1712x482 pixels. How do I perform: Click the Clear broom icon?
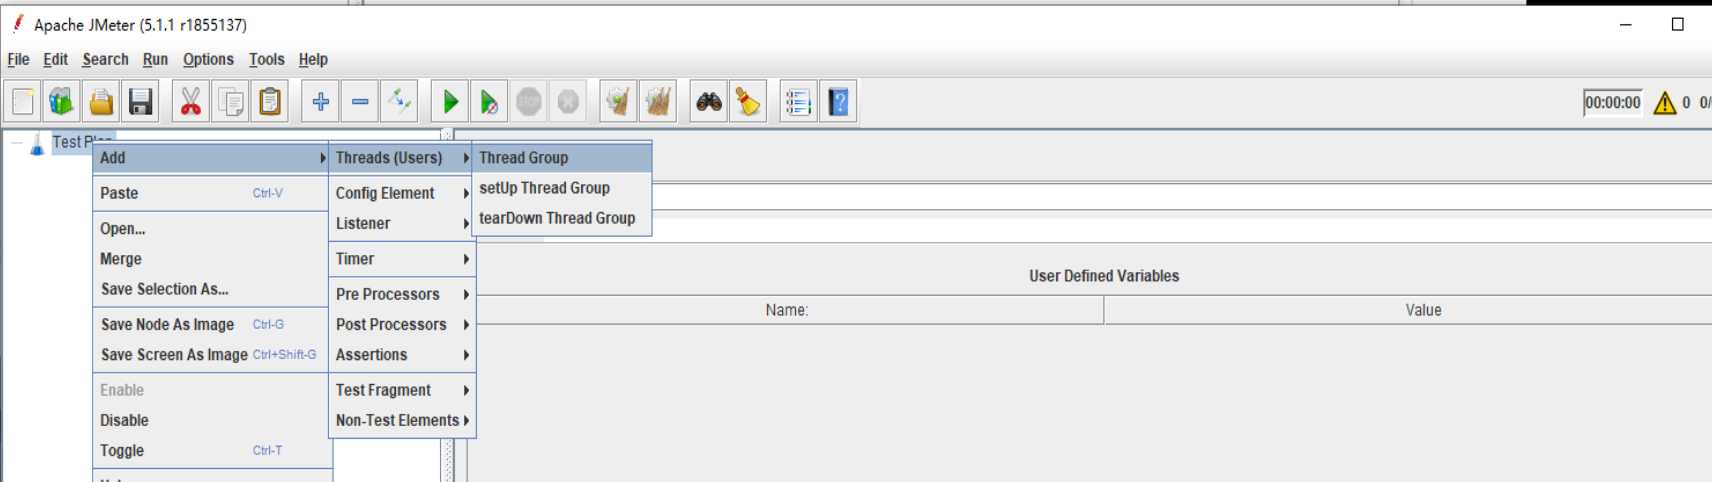pyautogui.click(x=618, y=102)
